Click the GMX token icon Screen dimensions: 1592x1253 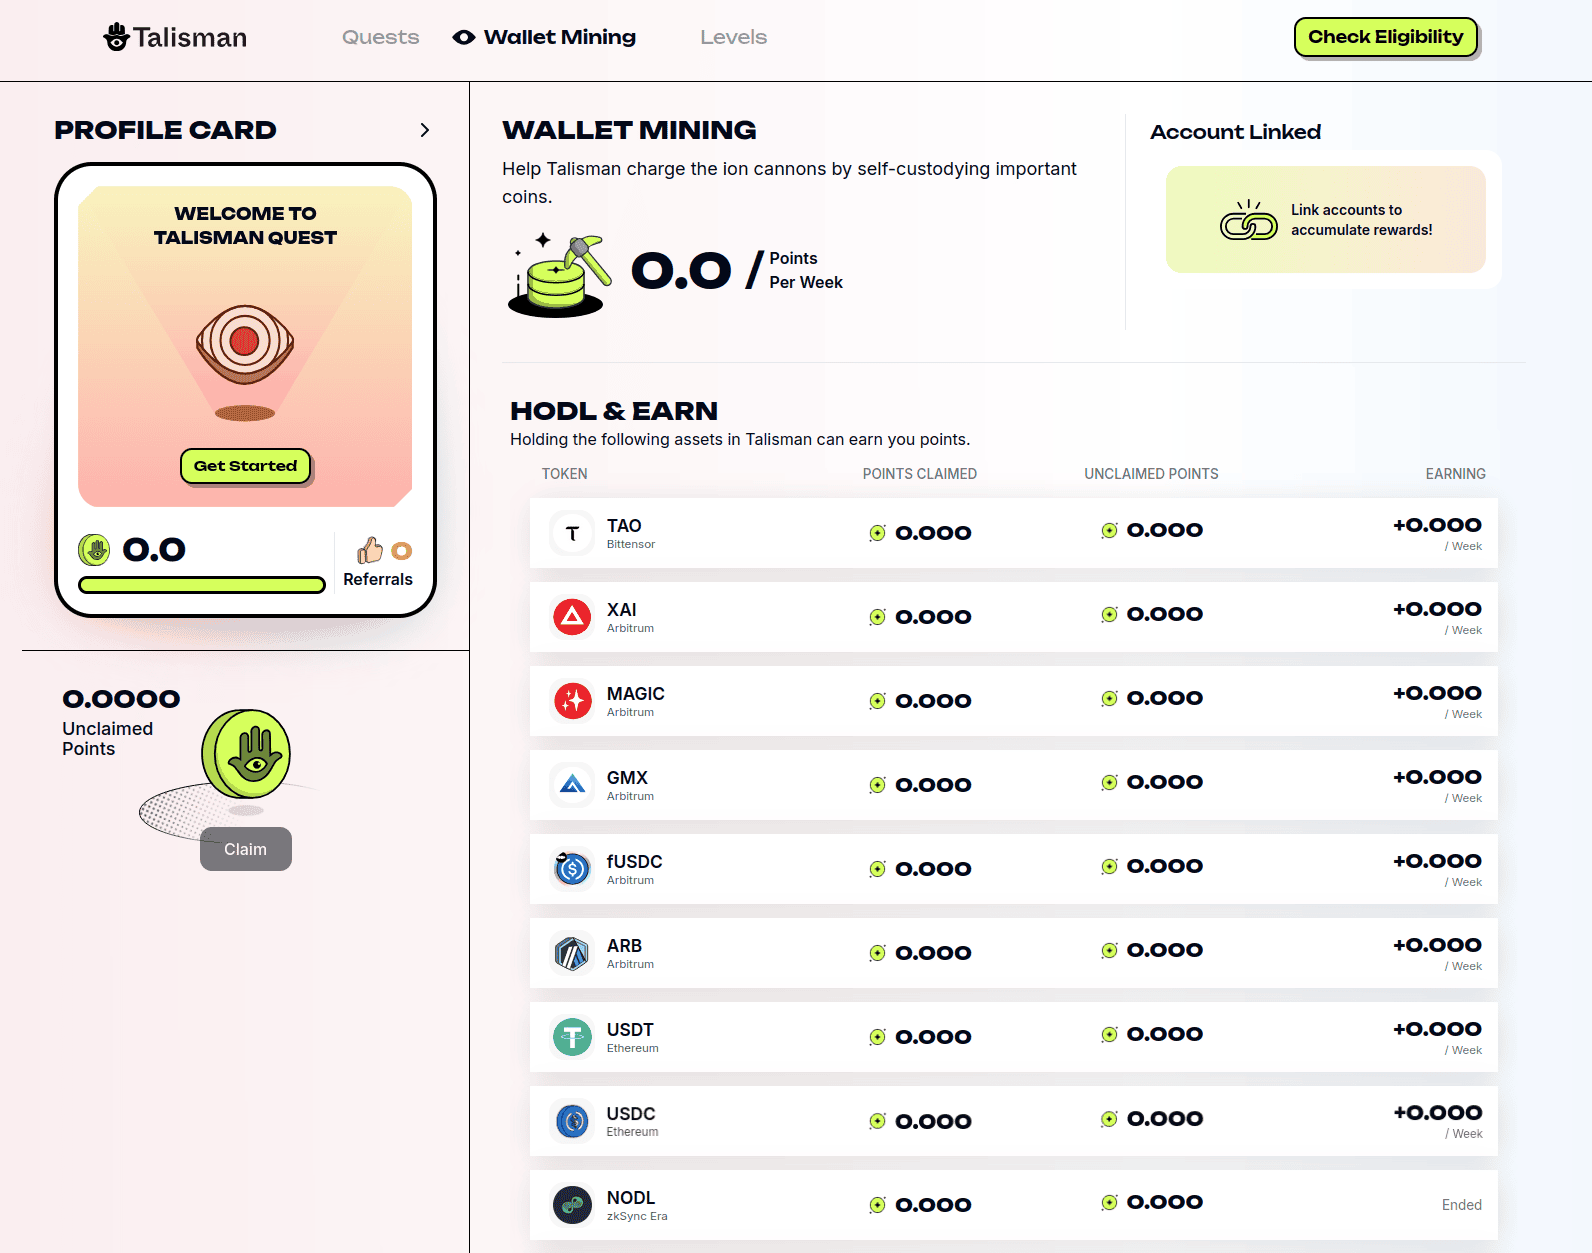[x=572, y=785]
